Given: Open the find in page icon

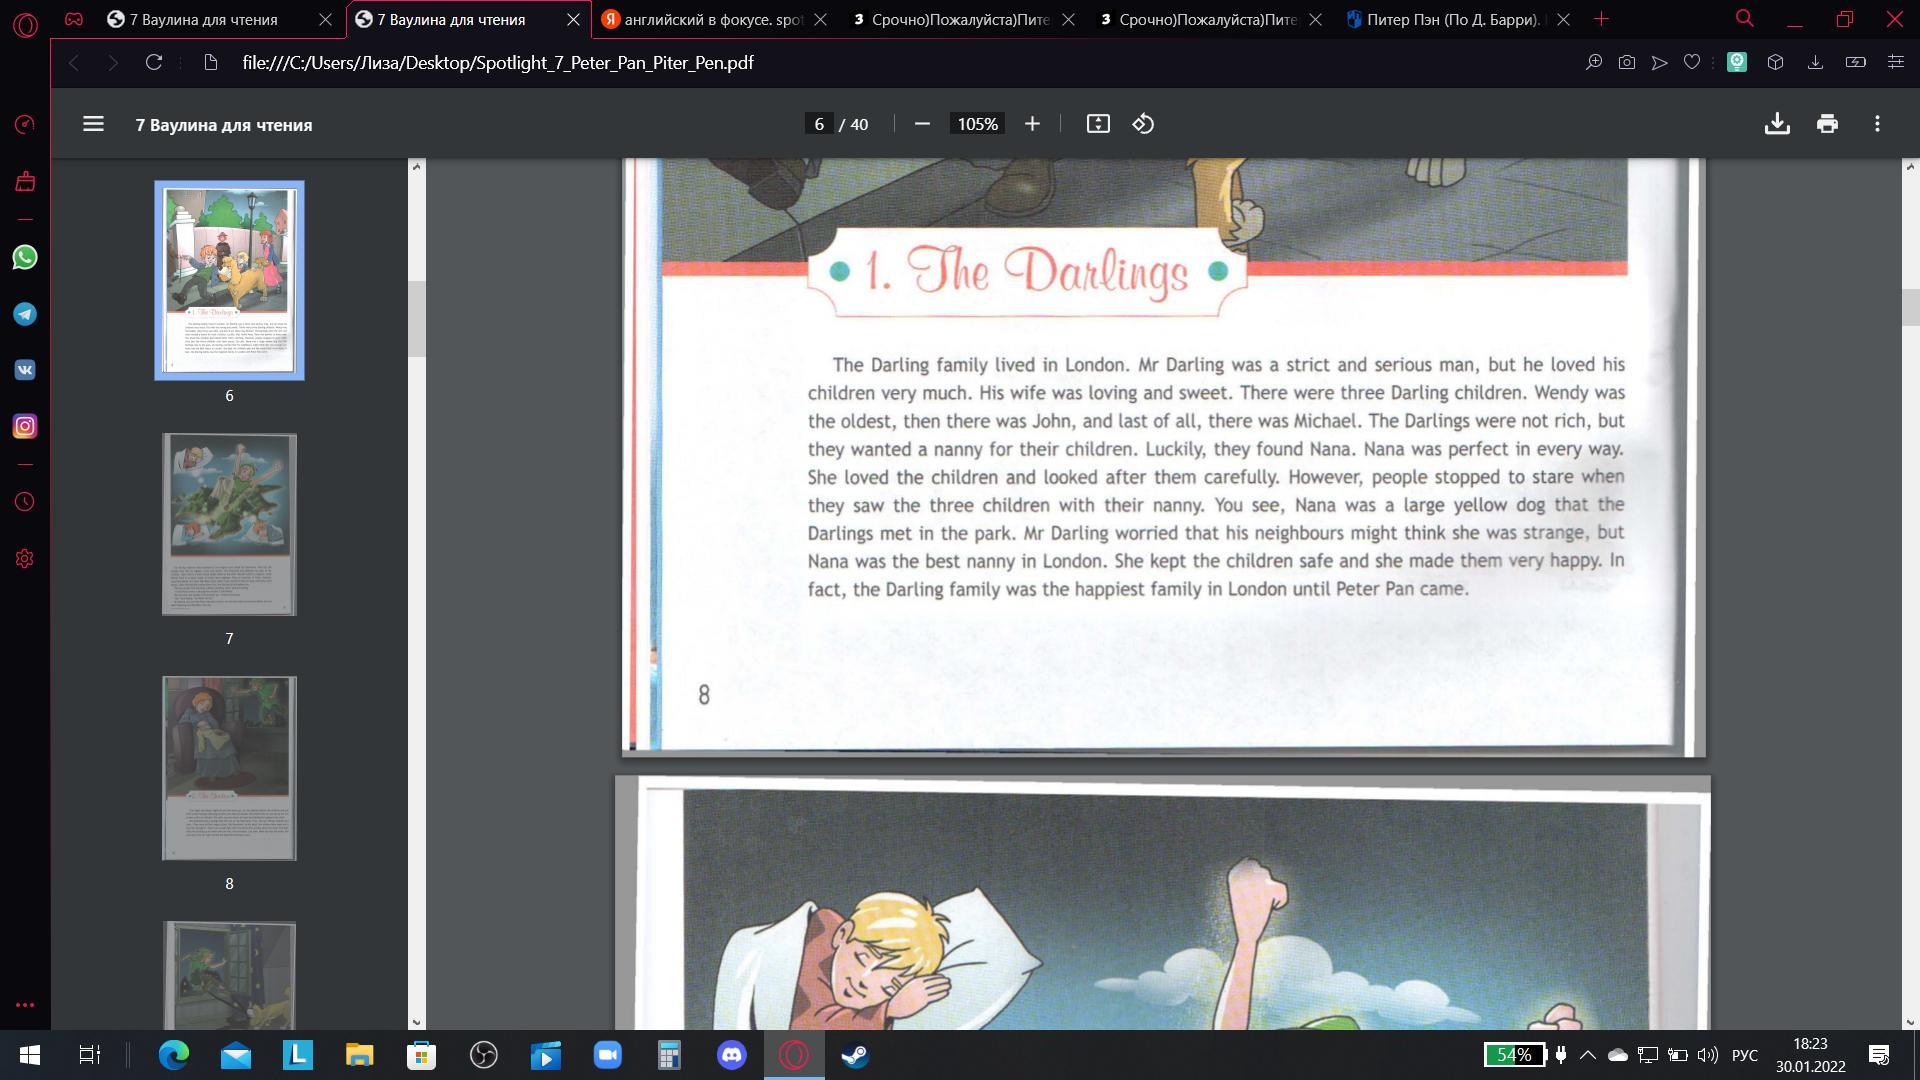Looking at the screenshot, I should click(x=1594, y=63).
